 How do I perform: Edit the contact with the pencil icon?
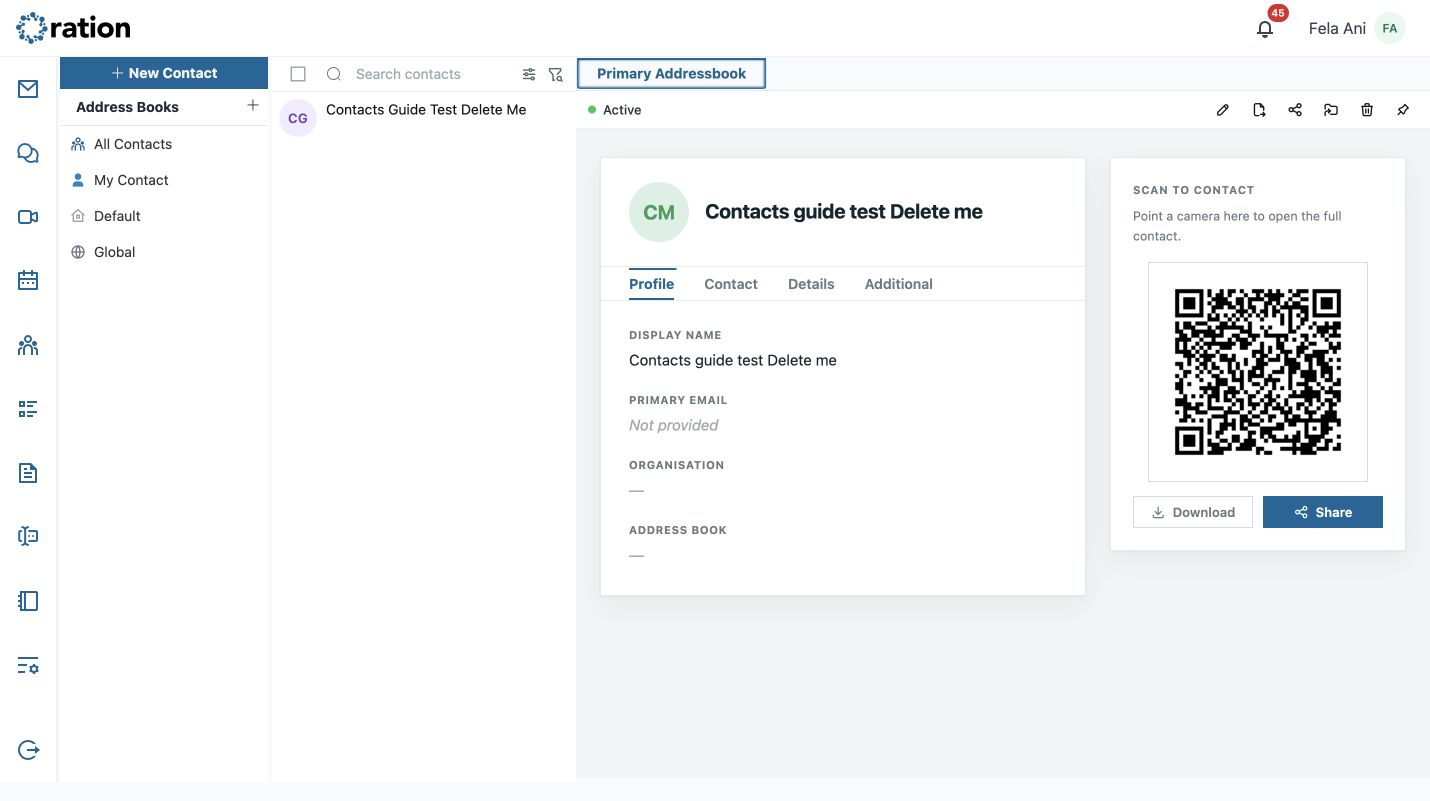(1222, 110)
